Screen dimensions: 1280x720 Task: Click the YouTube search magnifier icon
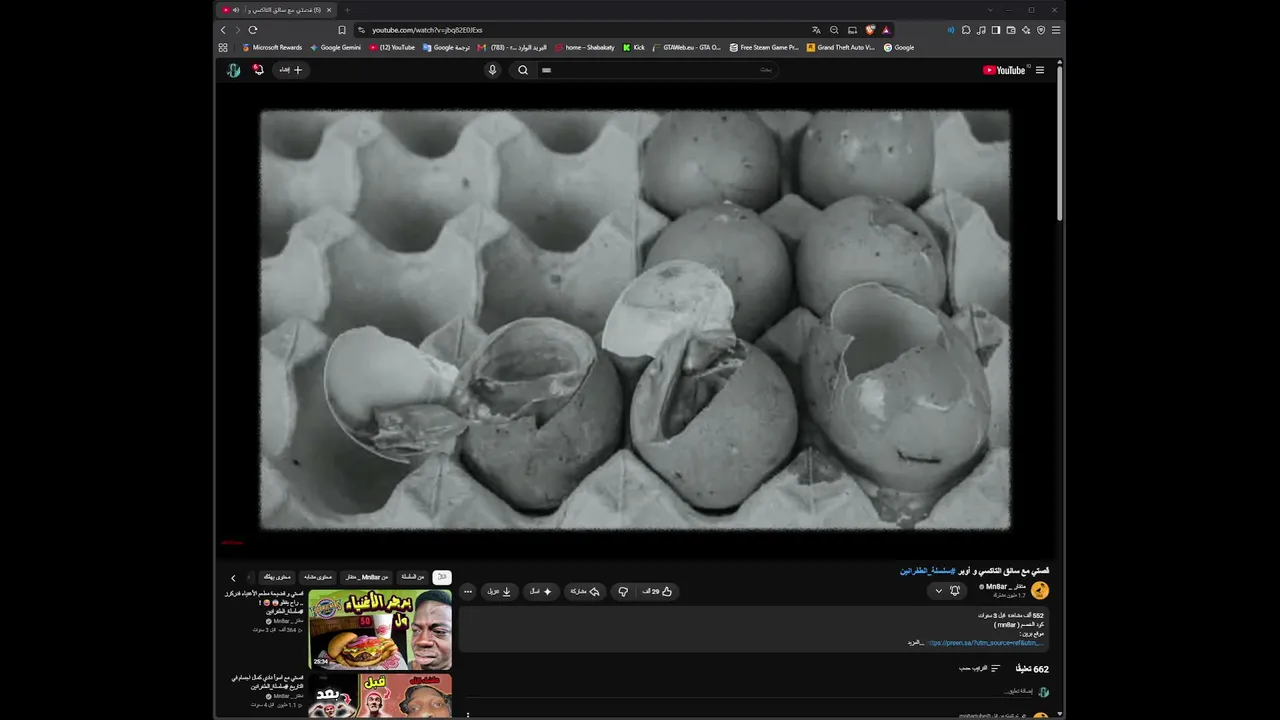pos(523,70)
